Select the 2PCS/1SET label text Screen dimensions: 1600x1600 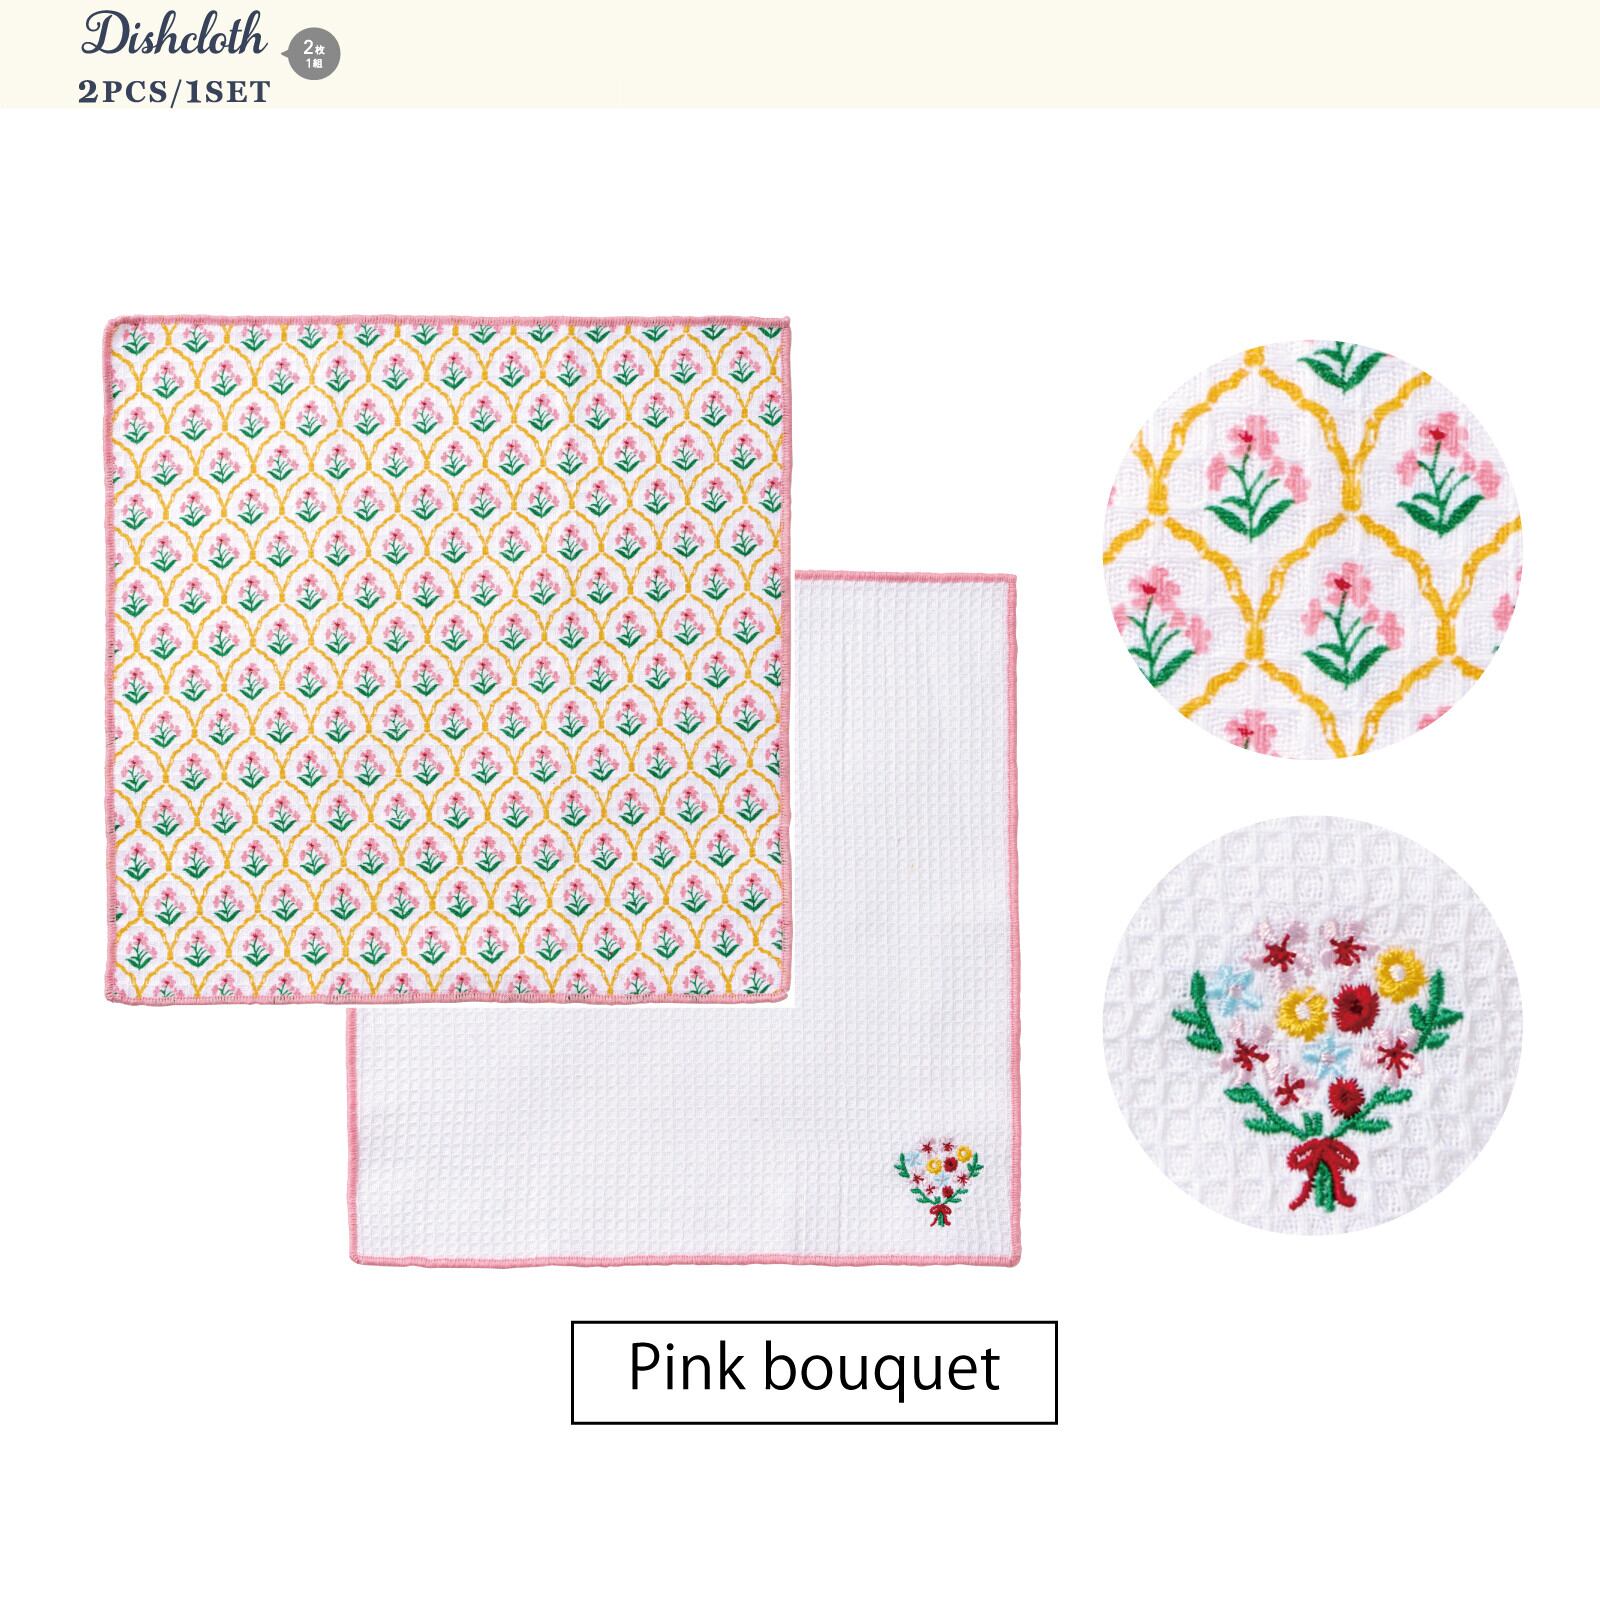[174, 92]
